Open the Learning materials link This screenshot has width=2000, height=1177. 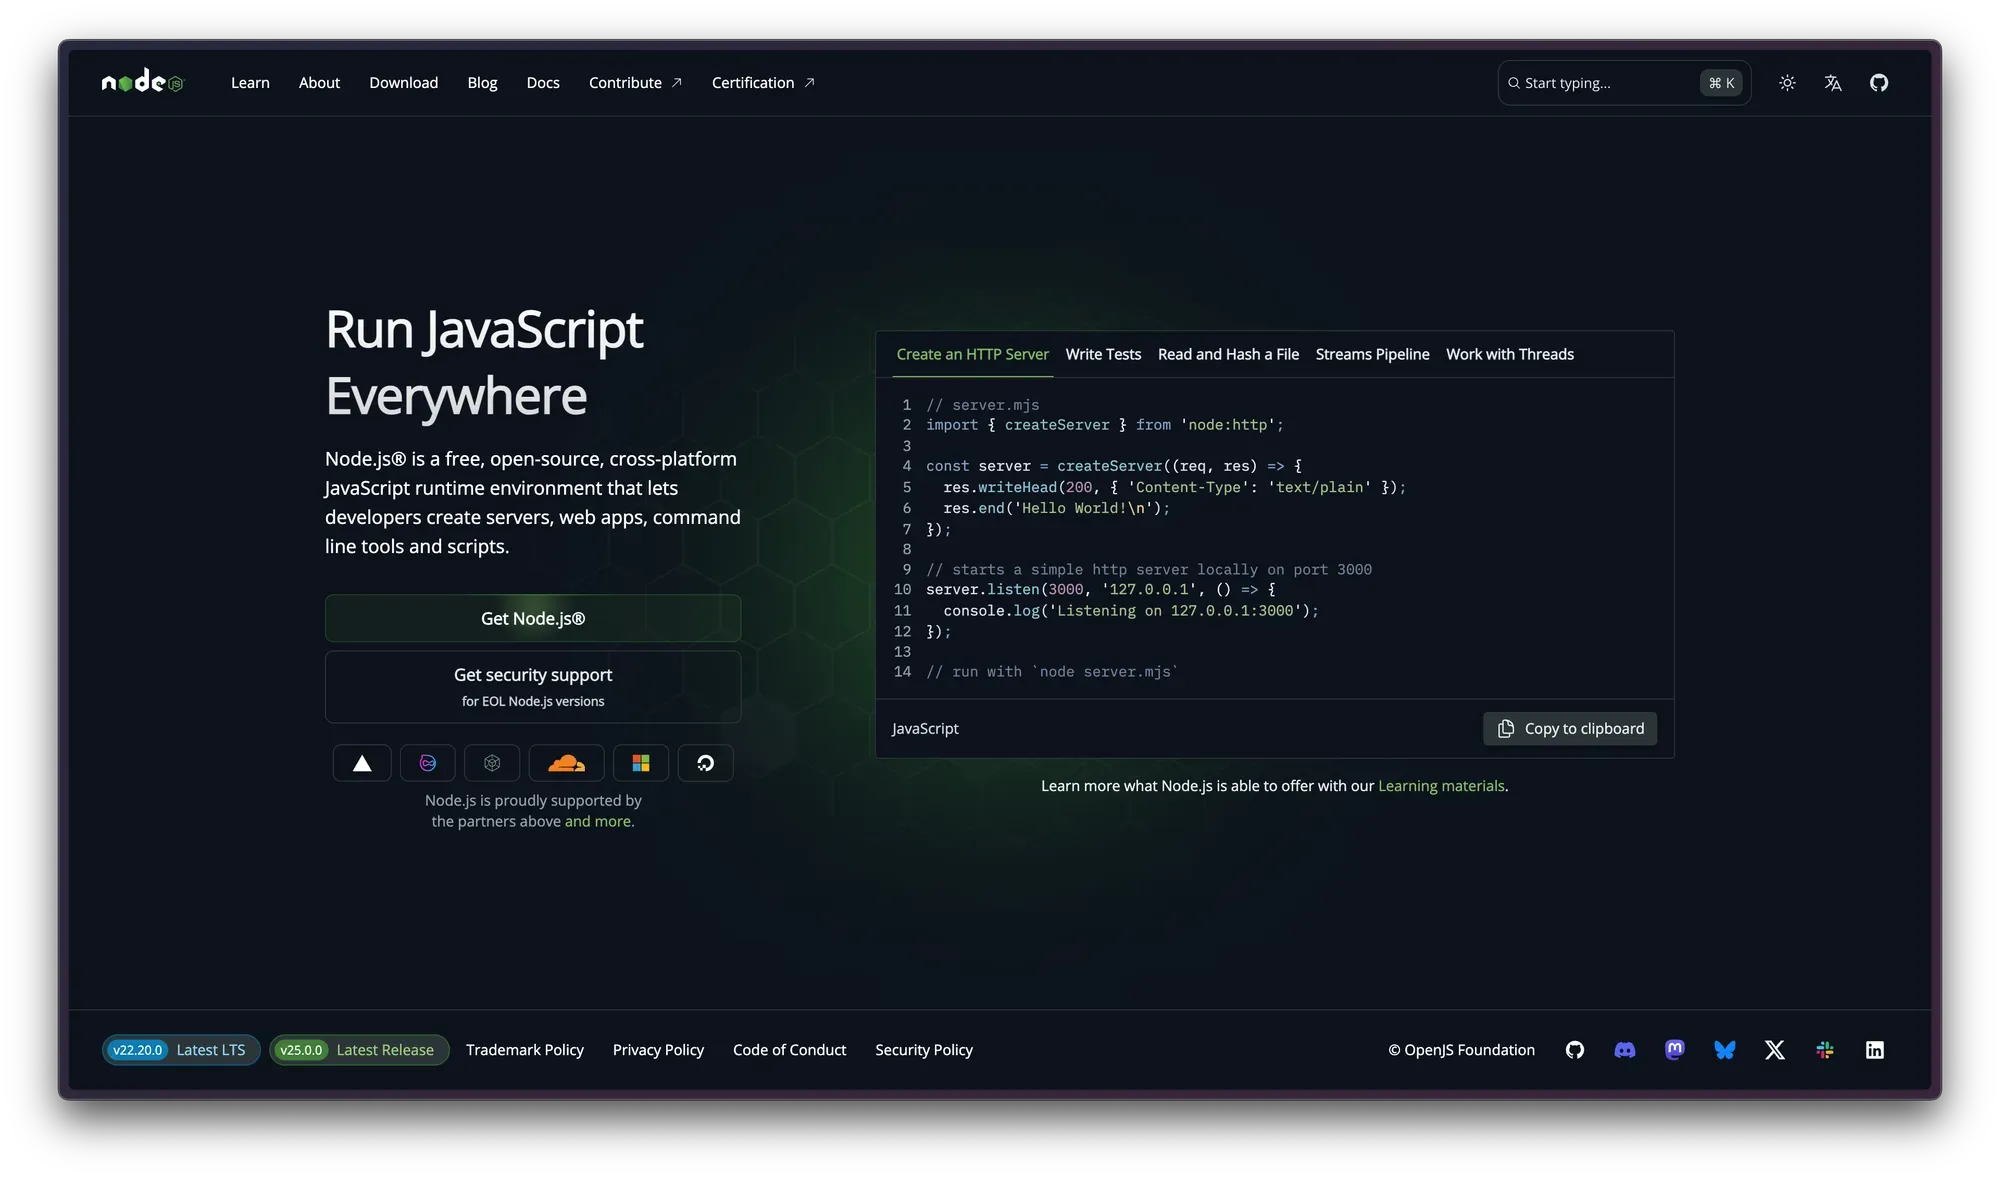pyautogui.click(x=1441, y=786)
